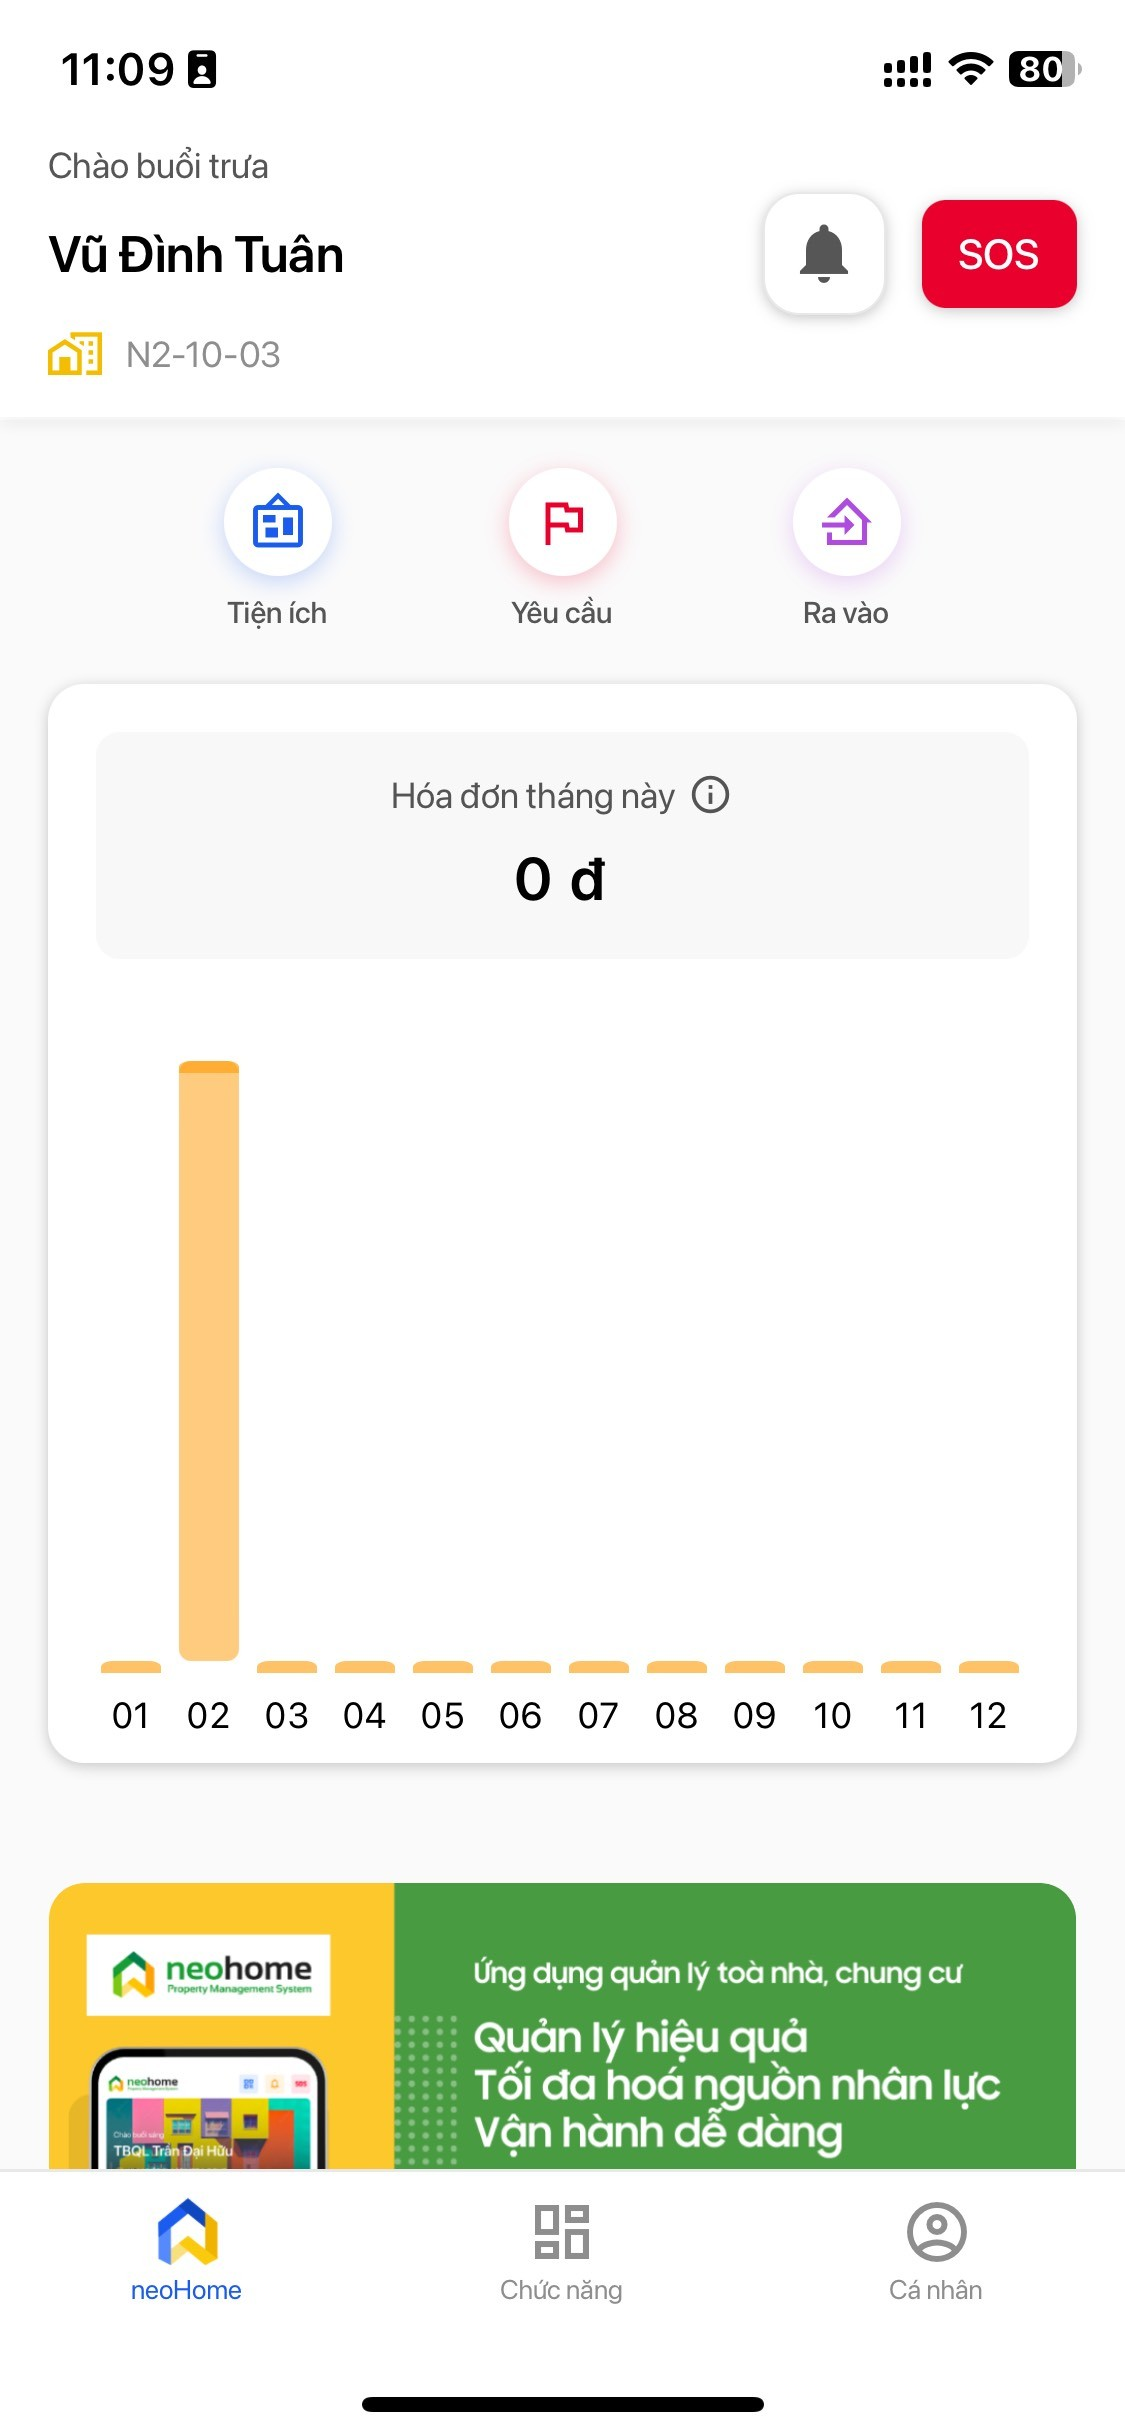1125x2436 pixels.
Task: Tap the month 12 bar in chart
Action: tap(988, 1667)
